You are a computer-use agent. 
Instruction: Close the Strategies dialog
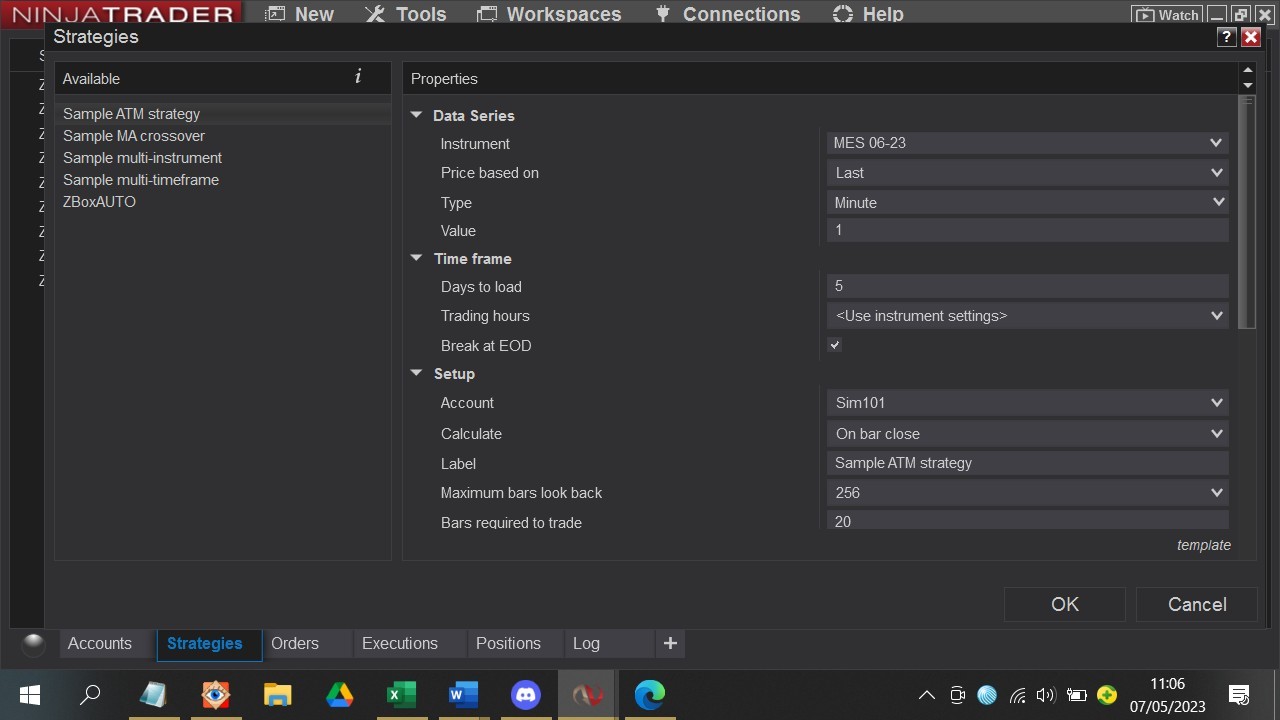[x=1251, y=37]
